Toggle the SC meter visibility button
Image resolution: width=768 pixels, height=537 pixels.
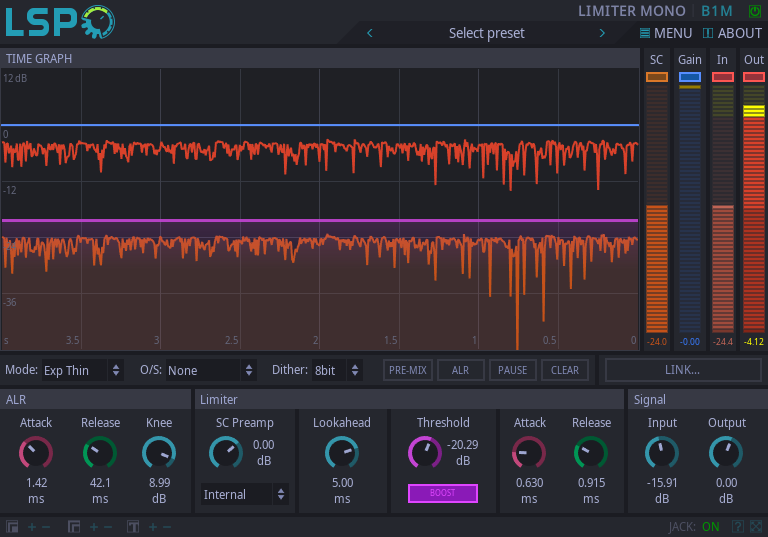(656, 77)
